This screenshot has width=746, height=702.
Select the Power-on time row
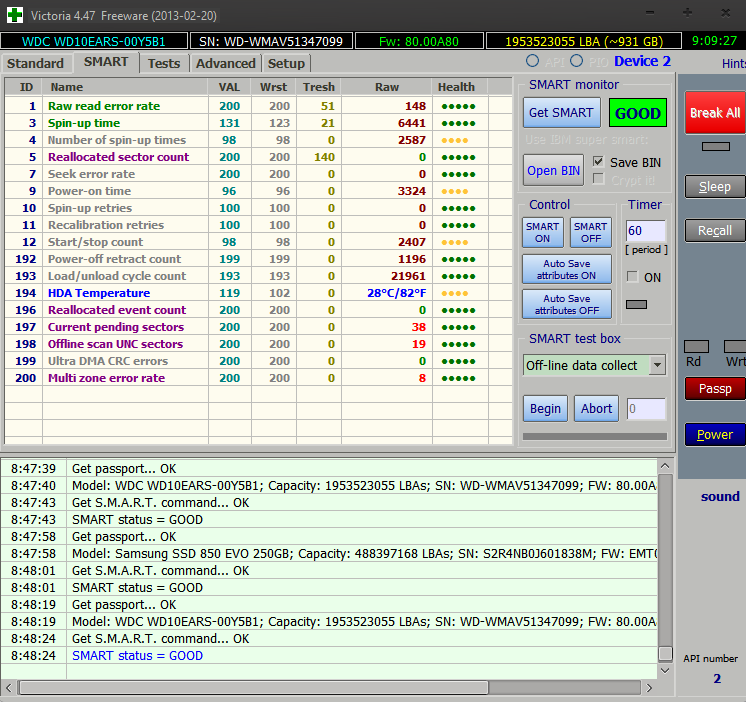click(258, 191)
